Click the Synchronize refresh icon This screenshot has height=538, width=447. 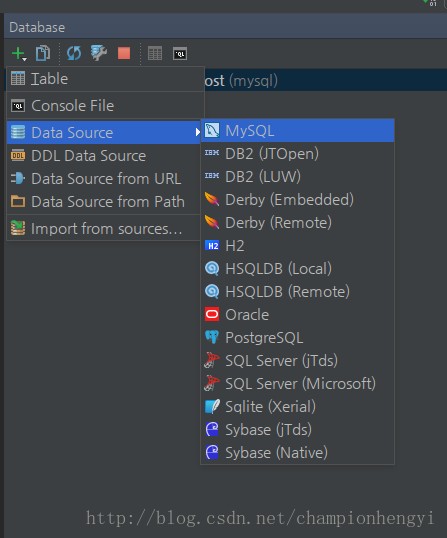coord(74,54)
